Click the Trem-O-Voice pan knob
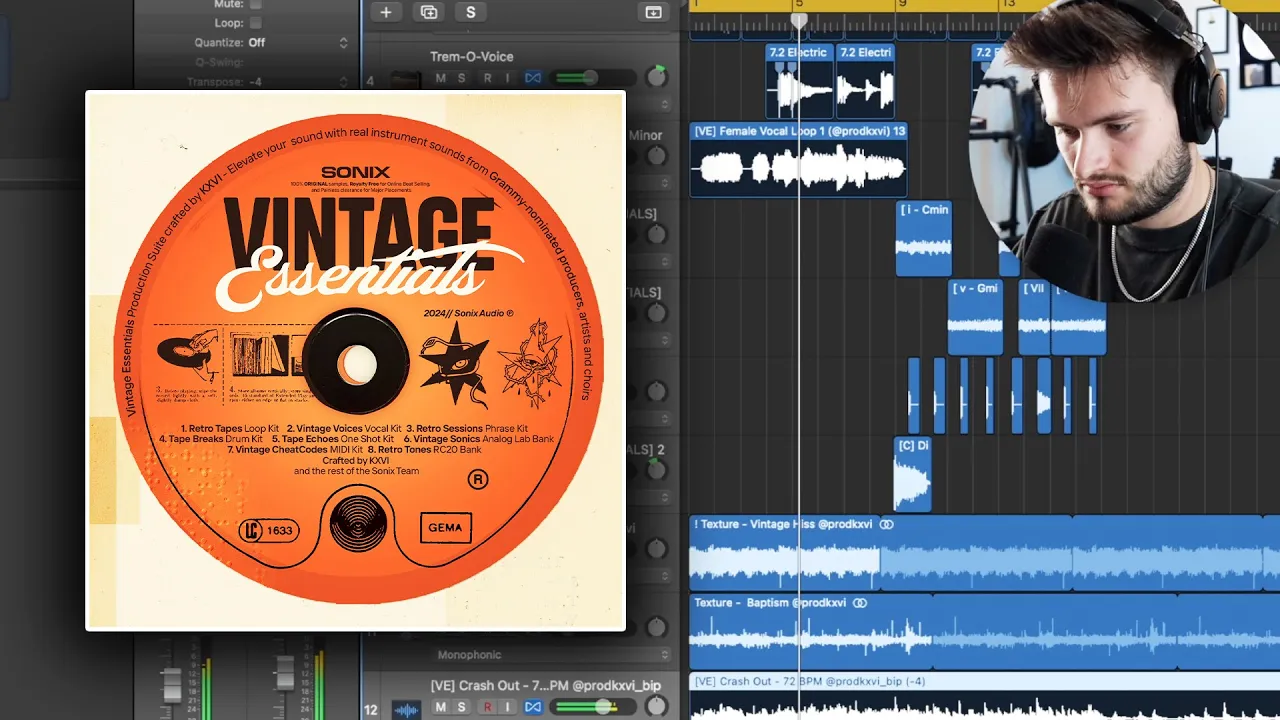 pos(657,77)
